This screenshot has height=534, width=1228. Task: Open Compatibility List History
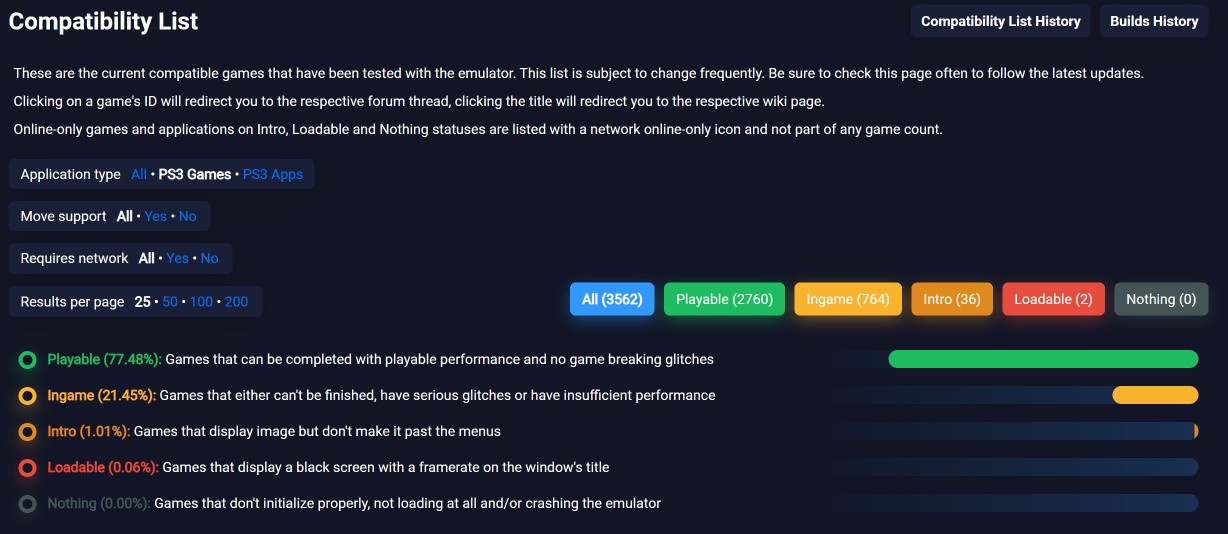coord(1001,21)
